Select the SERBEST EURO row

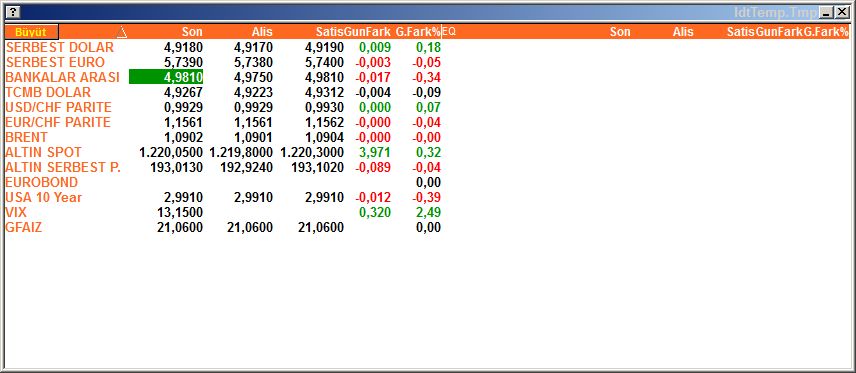223,62
